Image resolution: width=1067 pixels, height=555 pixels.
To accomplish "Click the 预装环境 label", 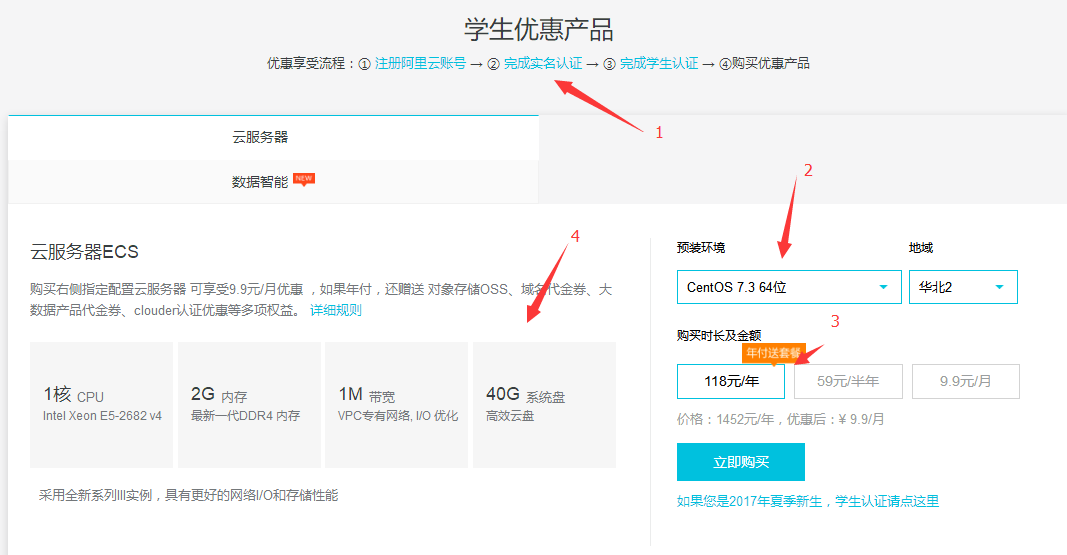I will tap(701, 248).
